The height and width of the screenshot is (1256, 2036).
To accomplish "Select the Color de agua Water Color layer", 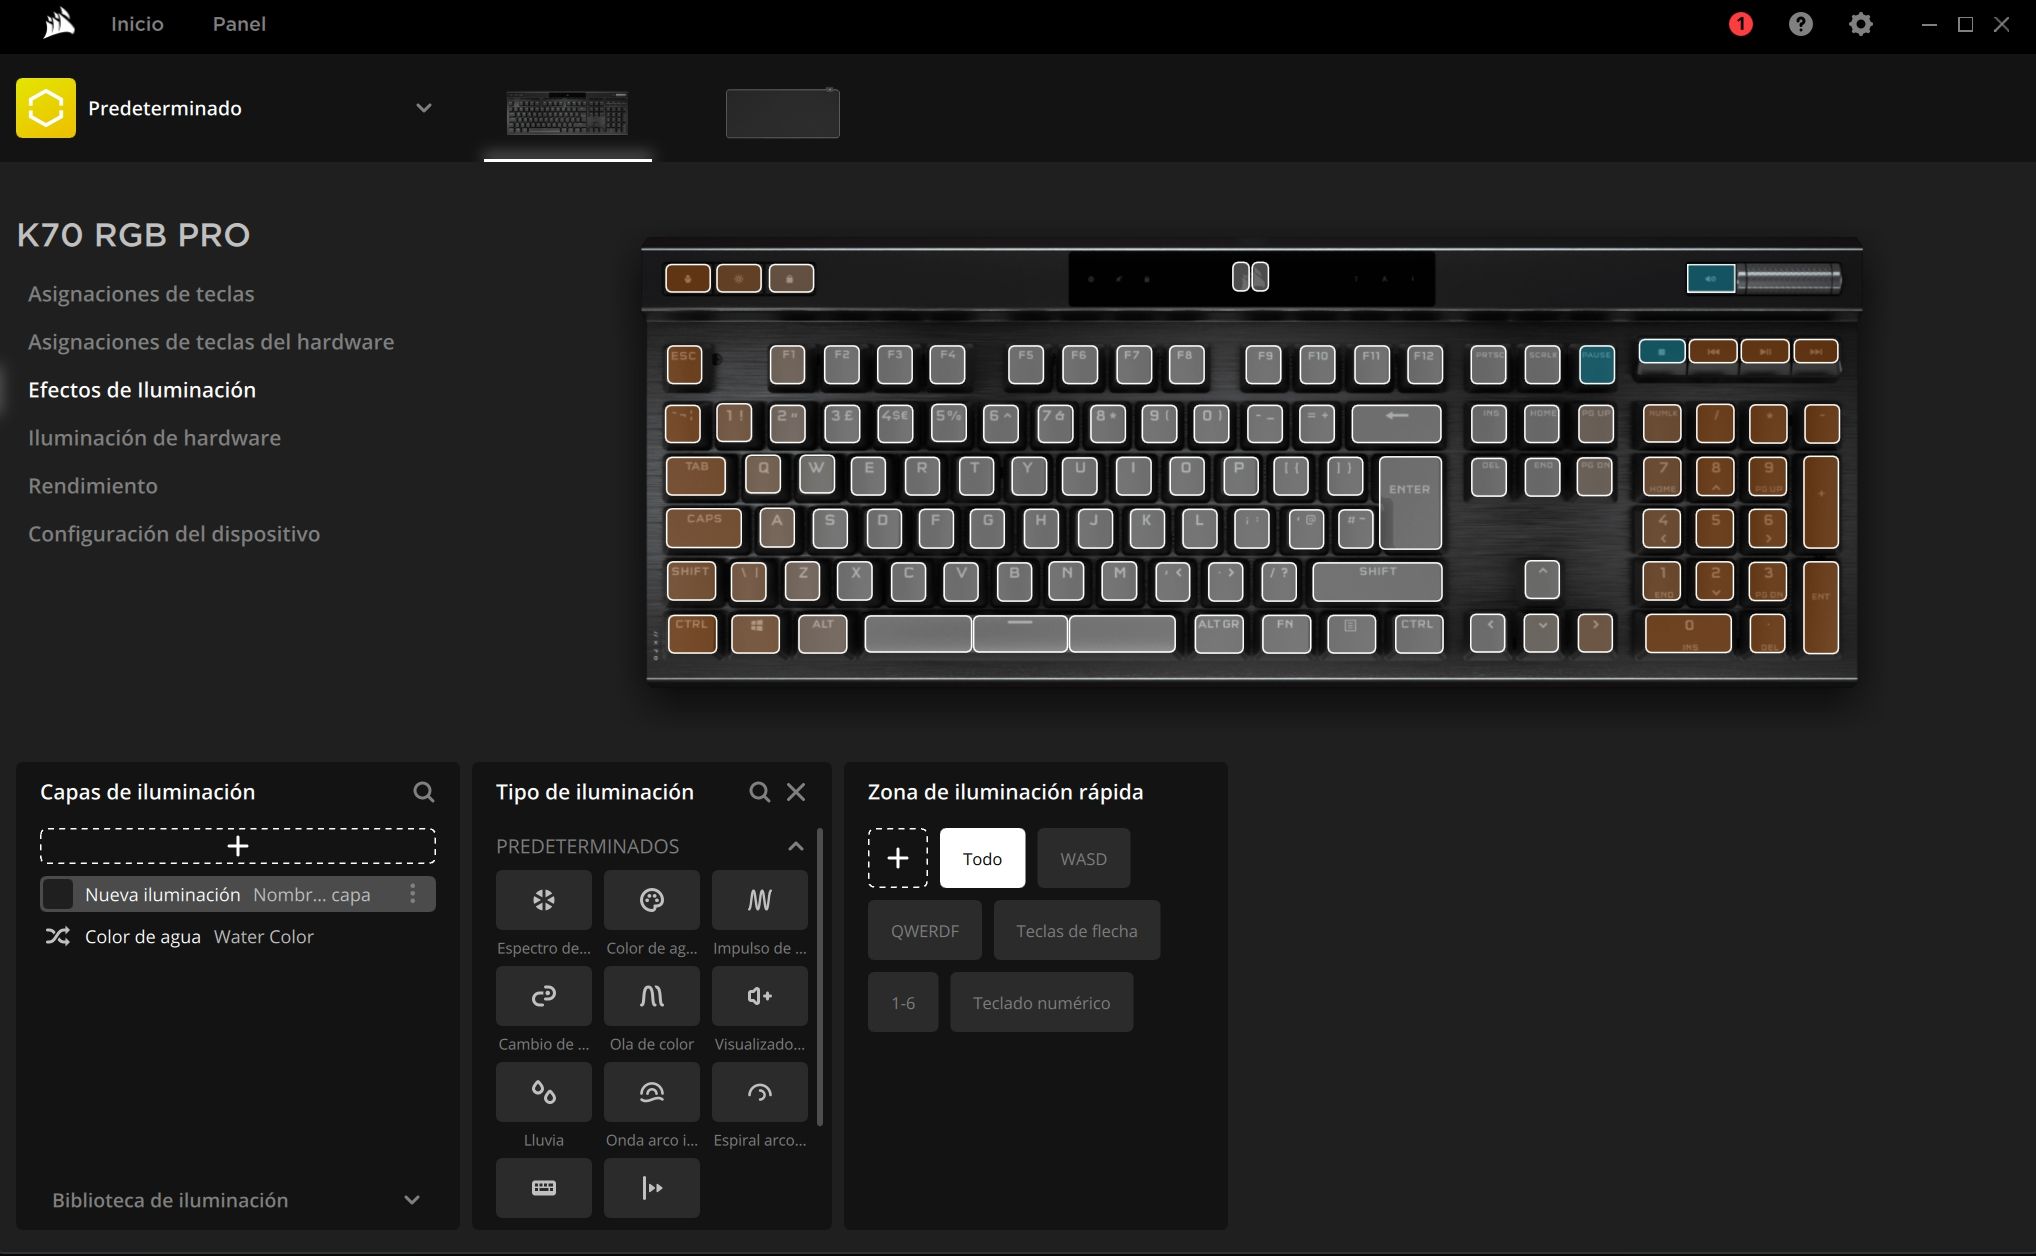I will click(238, 937).
